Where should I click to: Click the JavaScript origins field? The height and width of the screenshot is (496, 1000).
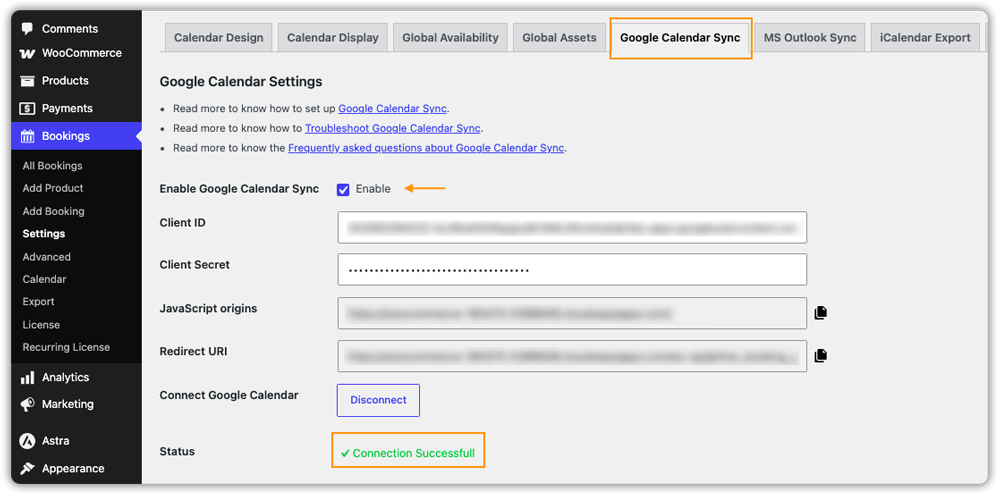[572, 313]
